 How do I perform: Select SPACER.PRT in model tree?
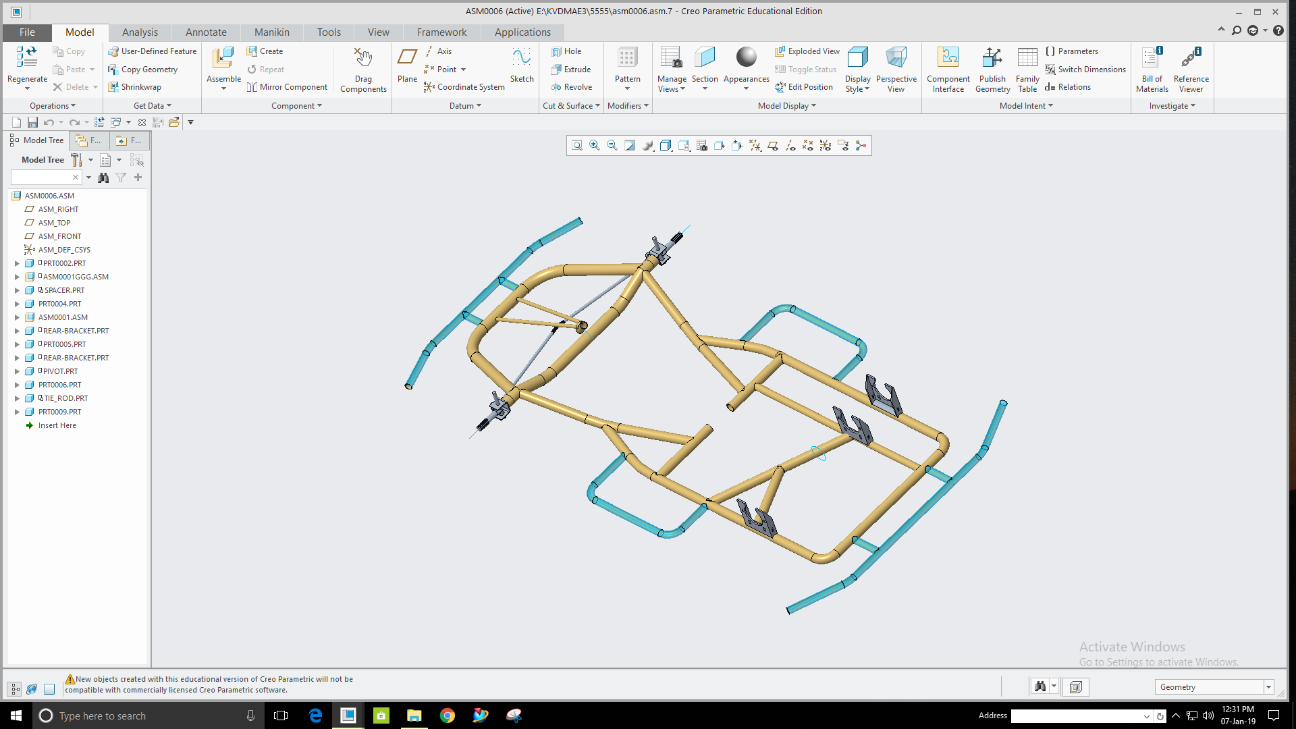[x=64, y=290]
